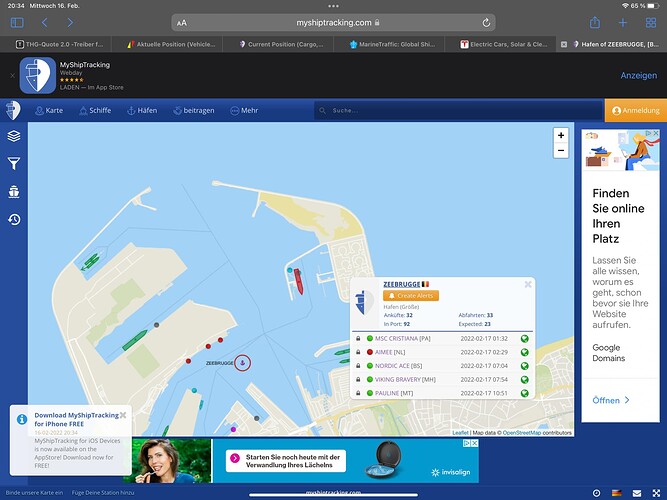
Task: Open PAULINE vessel link
Action: pos(387,393)
